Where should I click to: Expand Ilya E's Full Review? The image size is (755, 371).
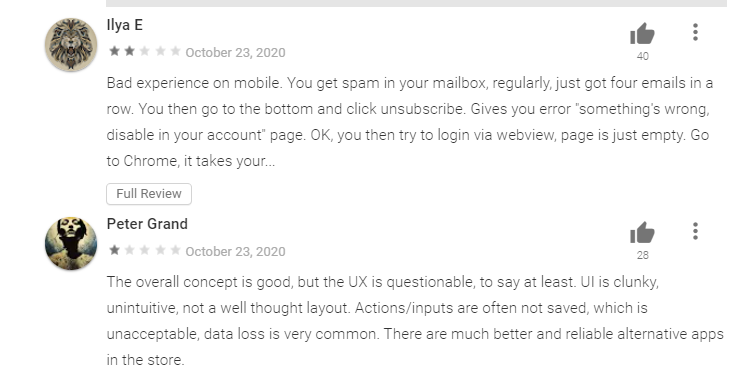click(149, 194)
